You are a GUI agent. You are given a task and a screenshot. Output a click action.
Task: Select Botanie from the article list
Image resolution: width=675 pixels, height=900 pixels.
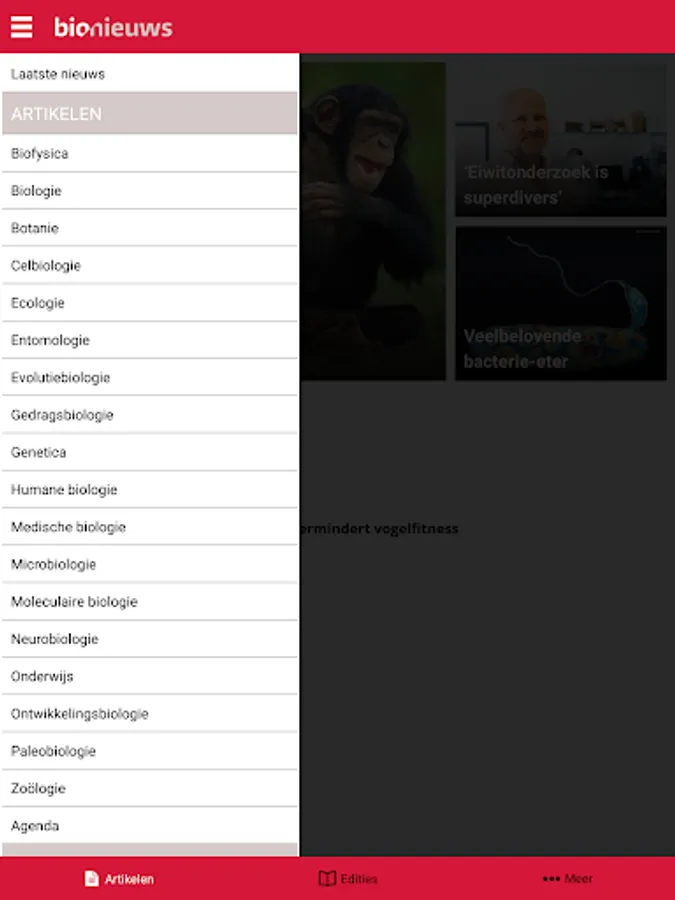(x=150, y=228)
